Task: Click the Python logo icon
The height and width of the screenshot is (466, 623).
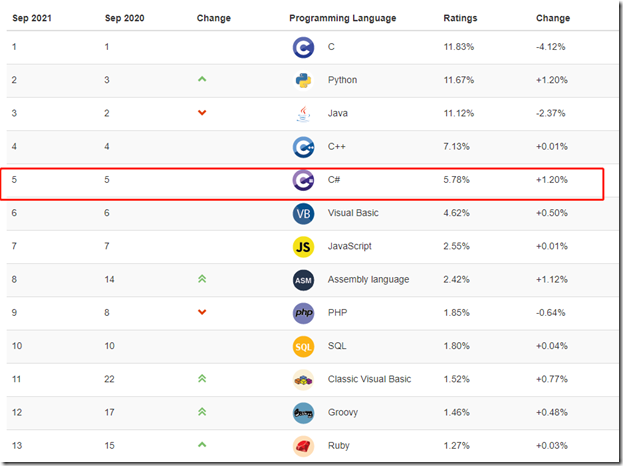Action: tap(303, 81)
